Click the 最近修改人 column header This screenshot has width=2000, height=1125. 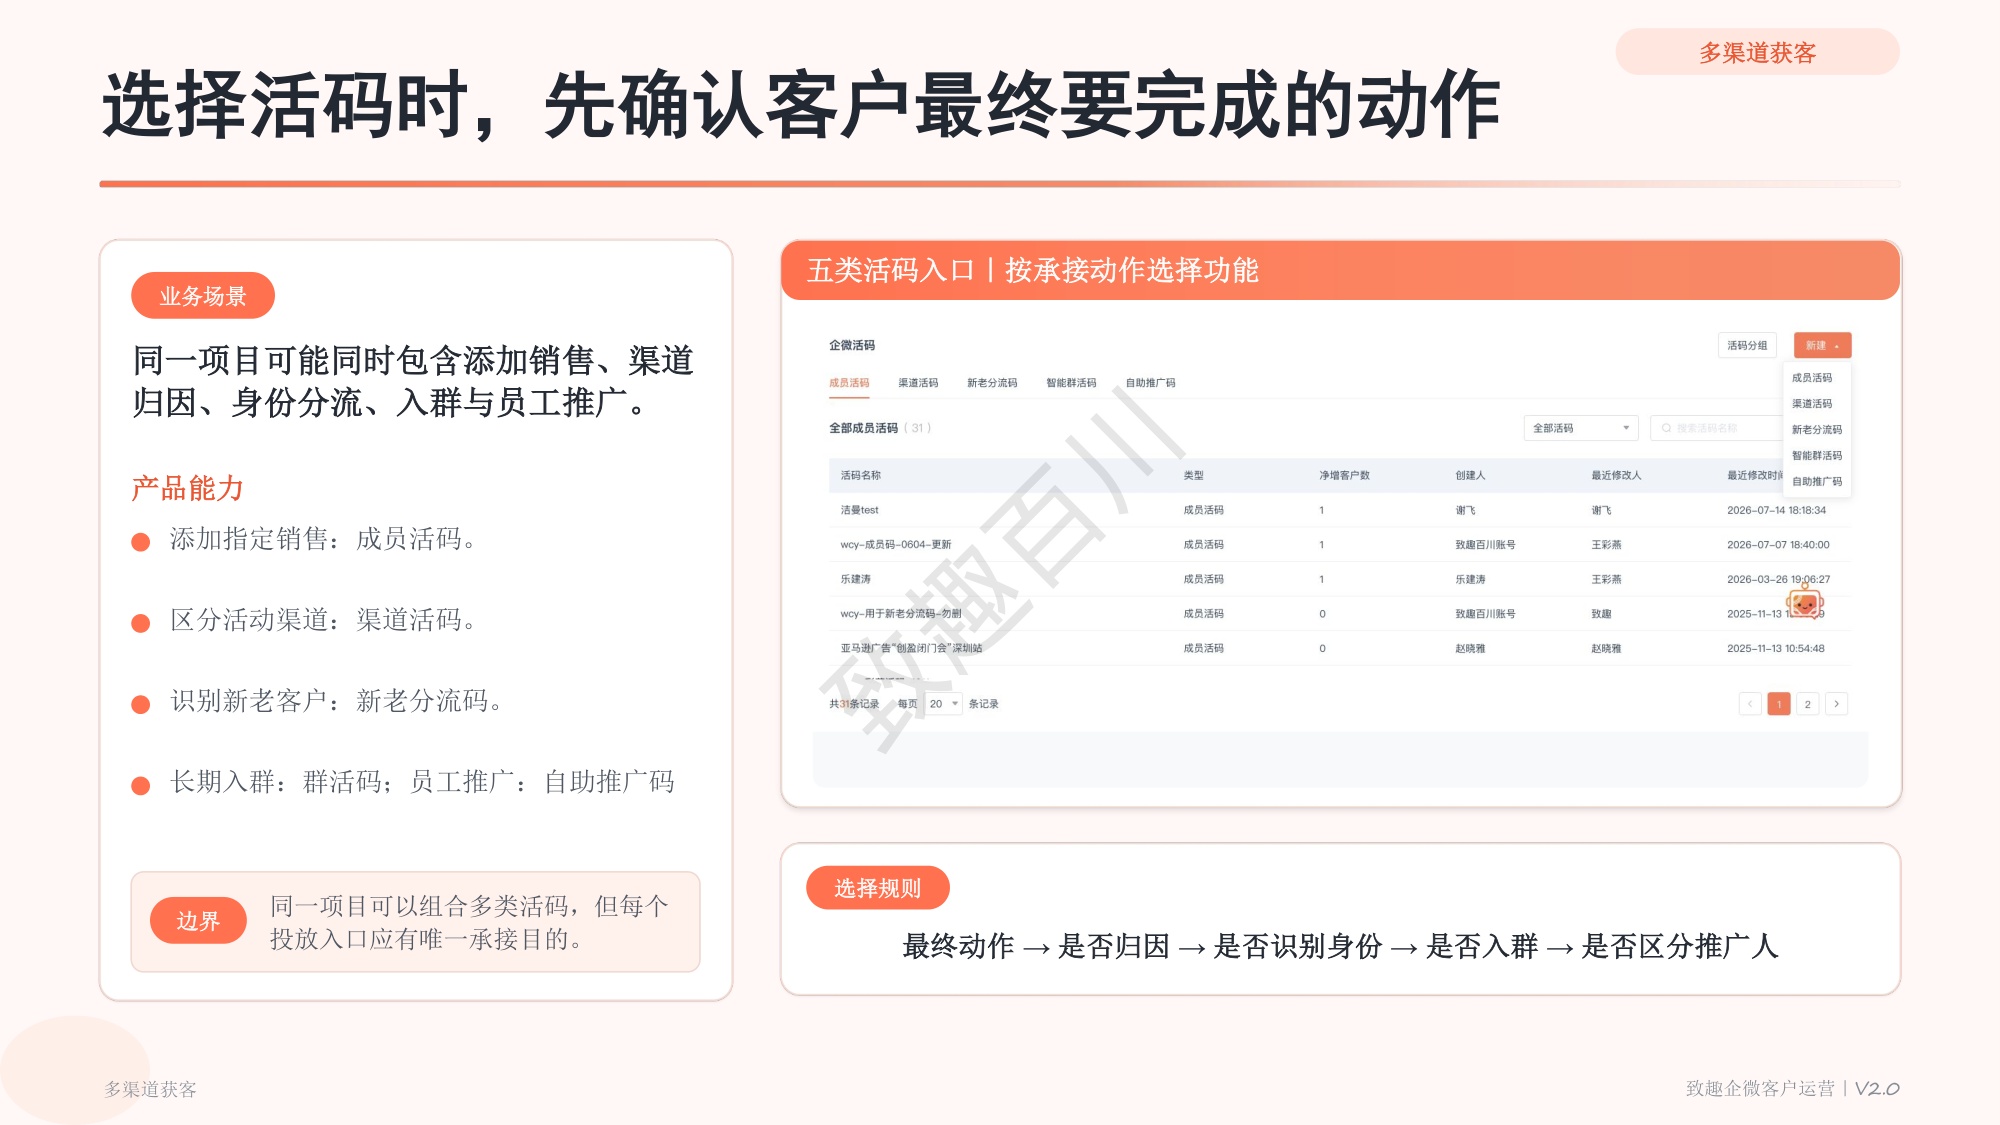point(1616,476)
